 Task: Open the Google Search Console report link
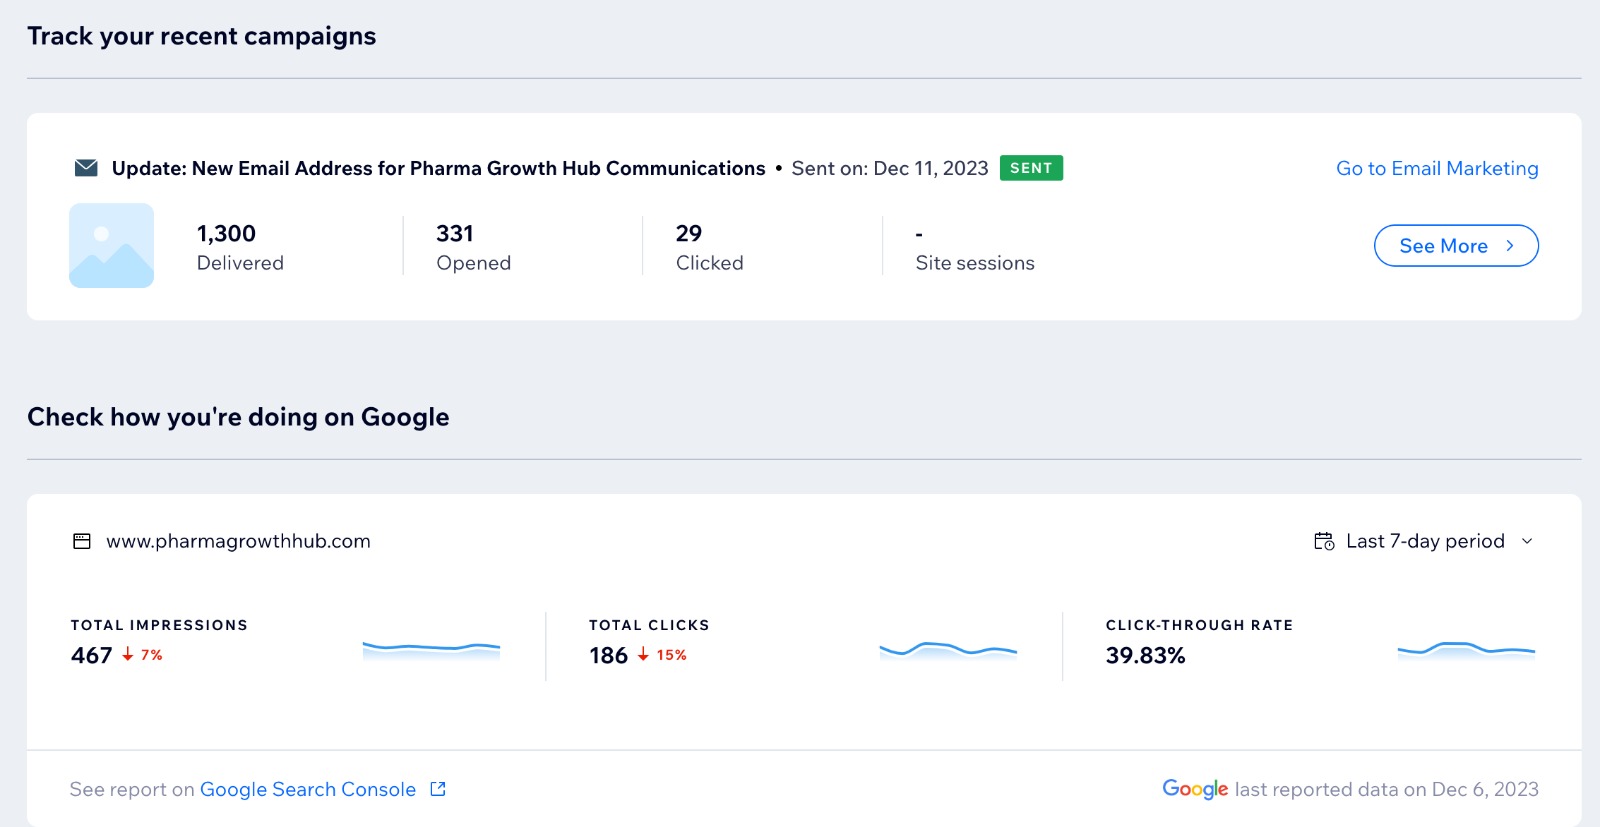pos(307,789)
